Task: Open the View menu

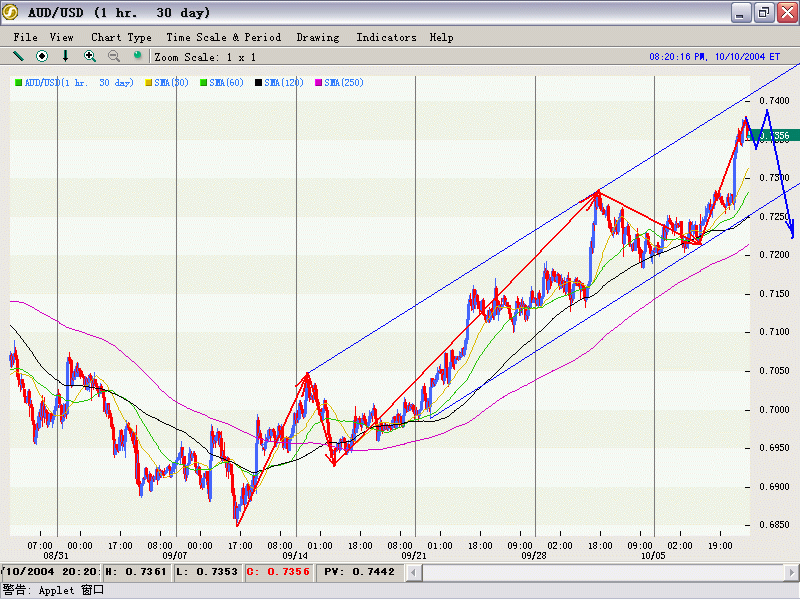Action: coord(62,38)
